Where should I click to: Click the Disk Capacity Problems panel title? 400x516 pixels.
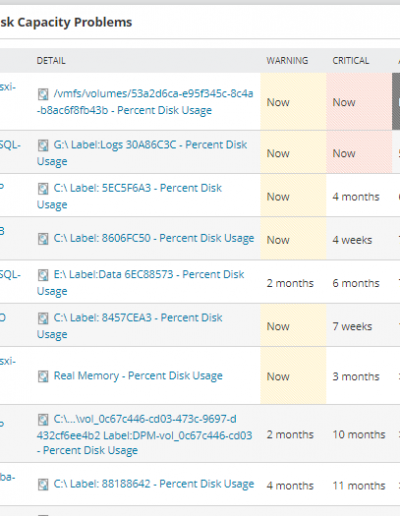coord(66,22)
